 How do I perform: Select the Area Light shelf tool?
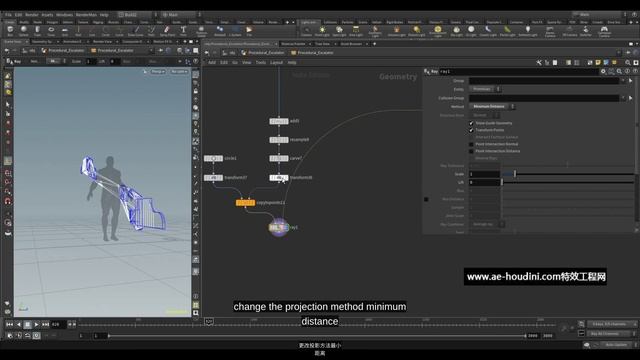[x=356, y=31]
